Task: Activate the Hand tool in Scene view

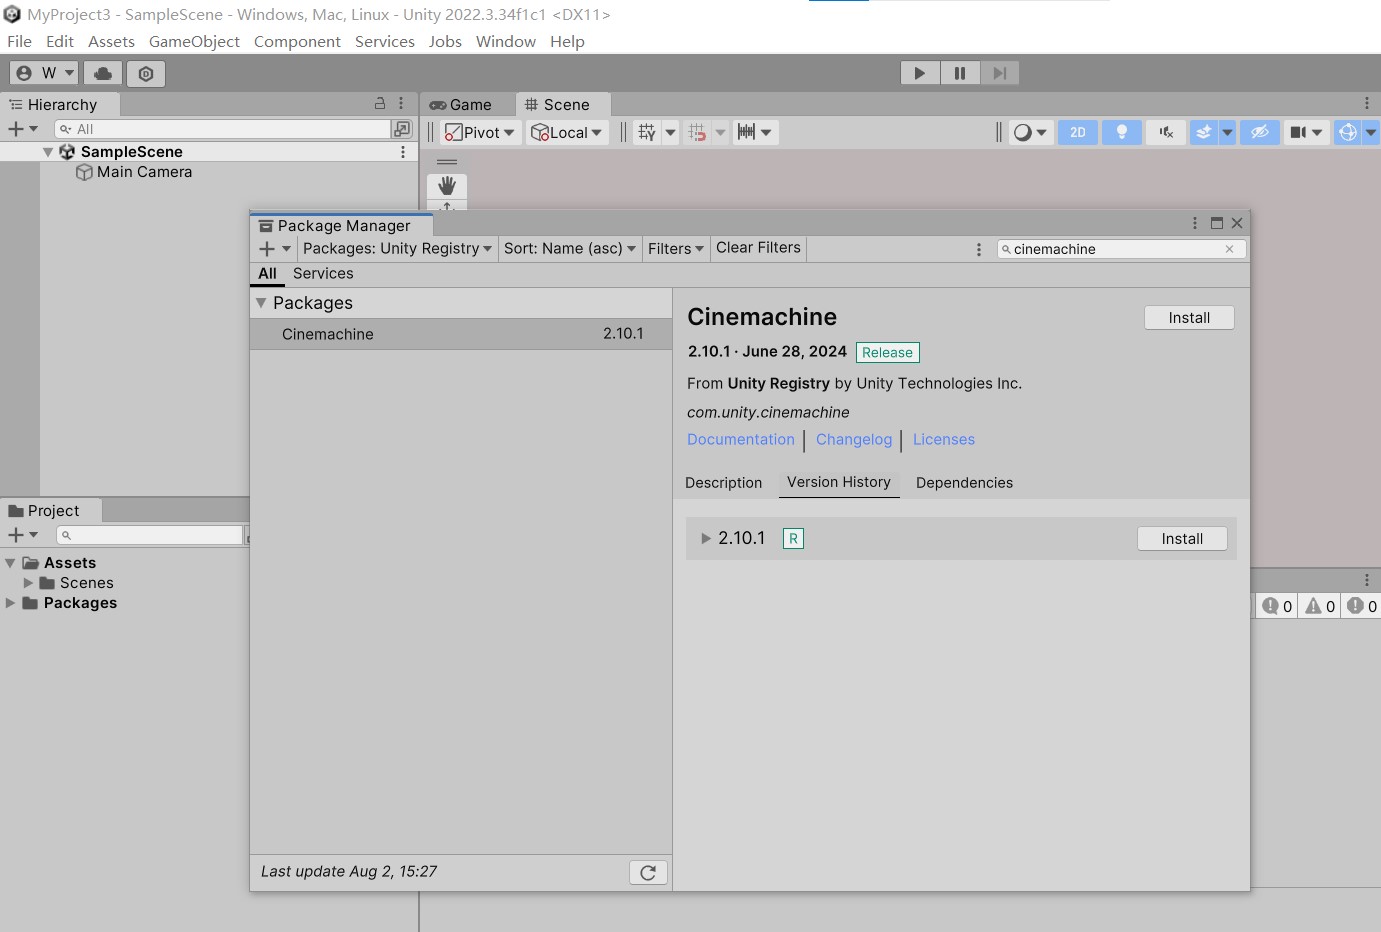Action: 446,188
